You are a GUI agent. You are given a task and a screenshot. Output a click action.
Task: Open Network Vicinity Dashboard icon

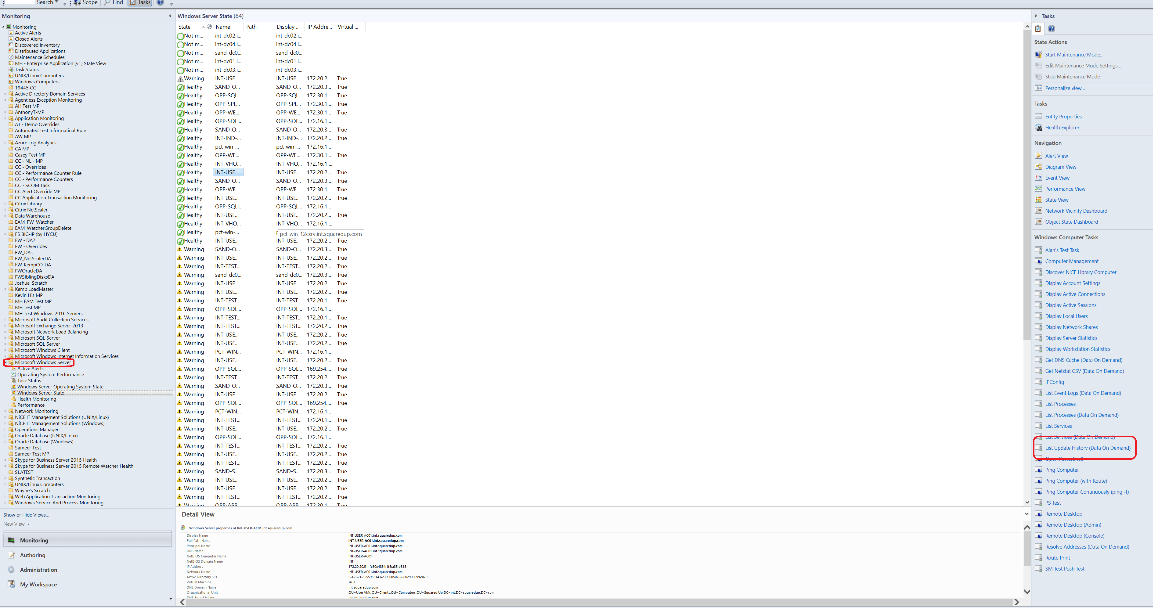coord(1039,211)
